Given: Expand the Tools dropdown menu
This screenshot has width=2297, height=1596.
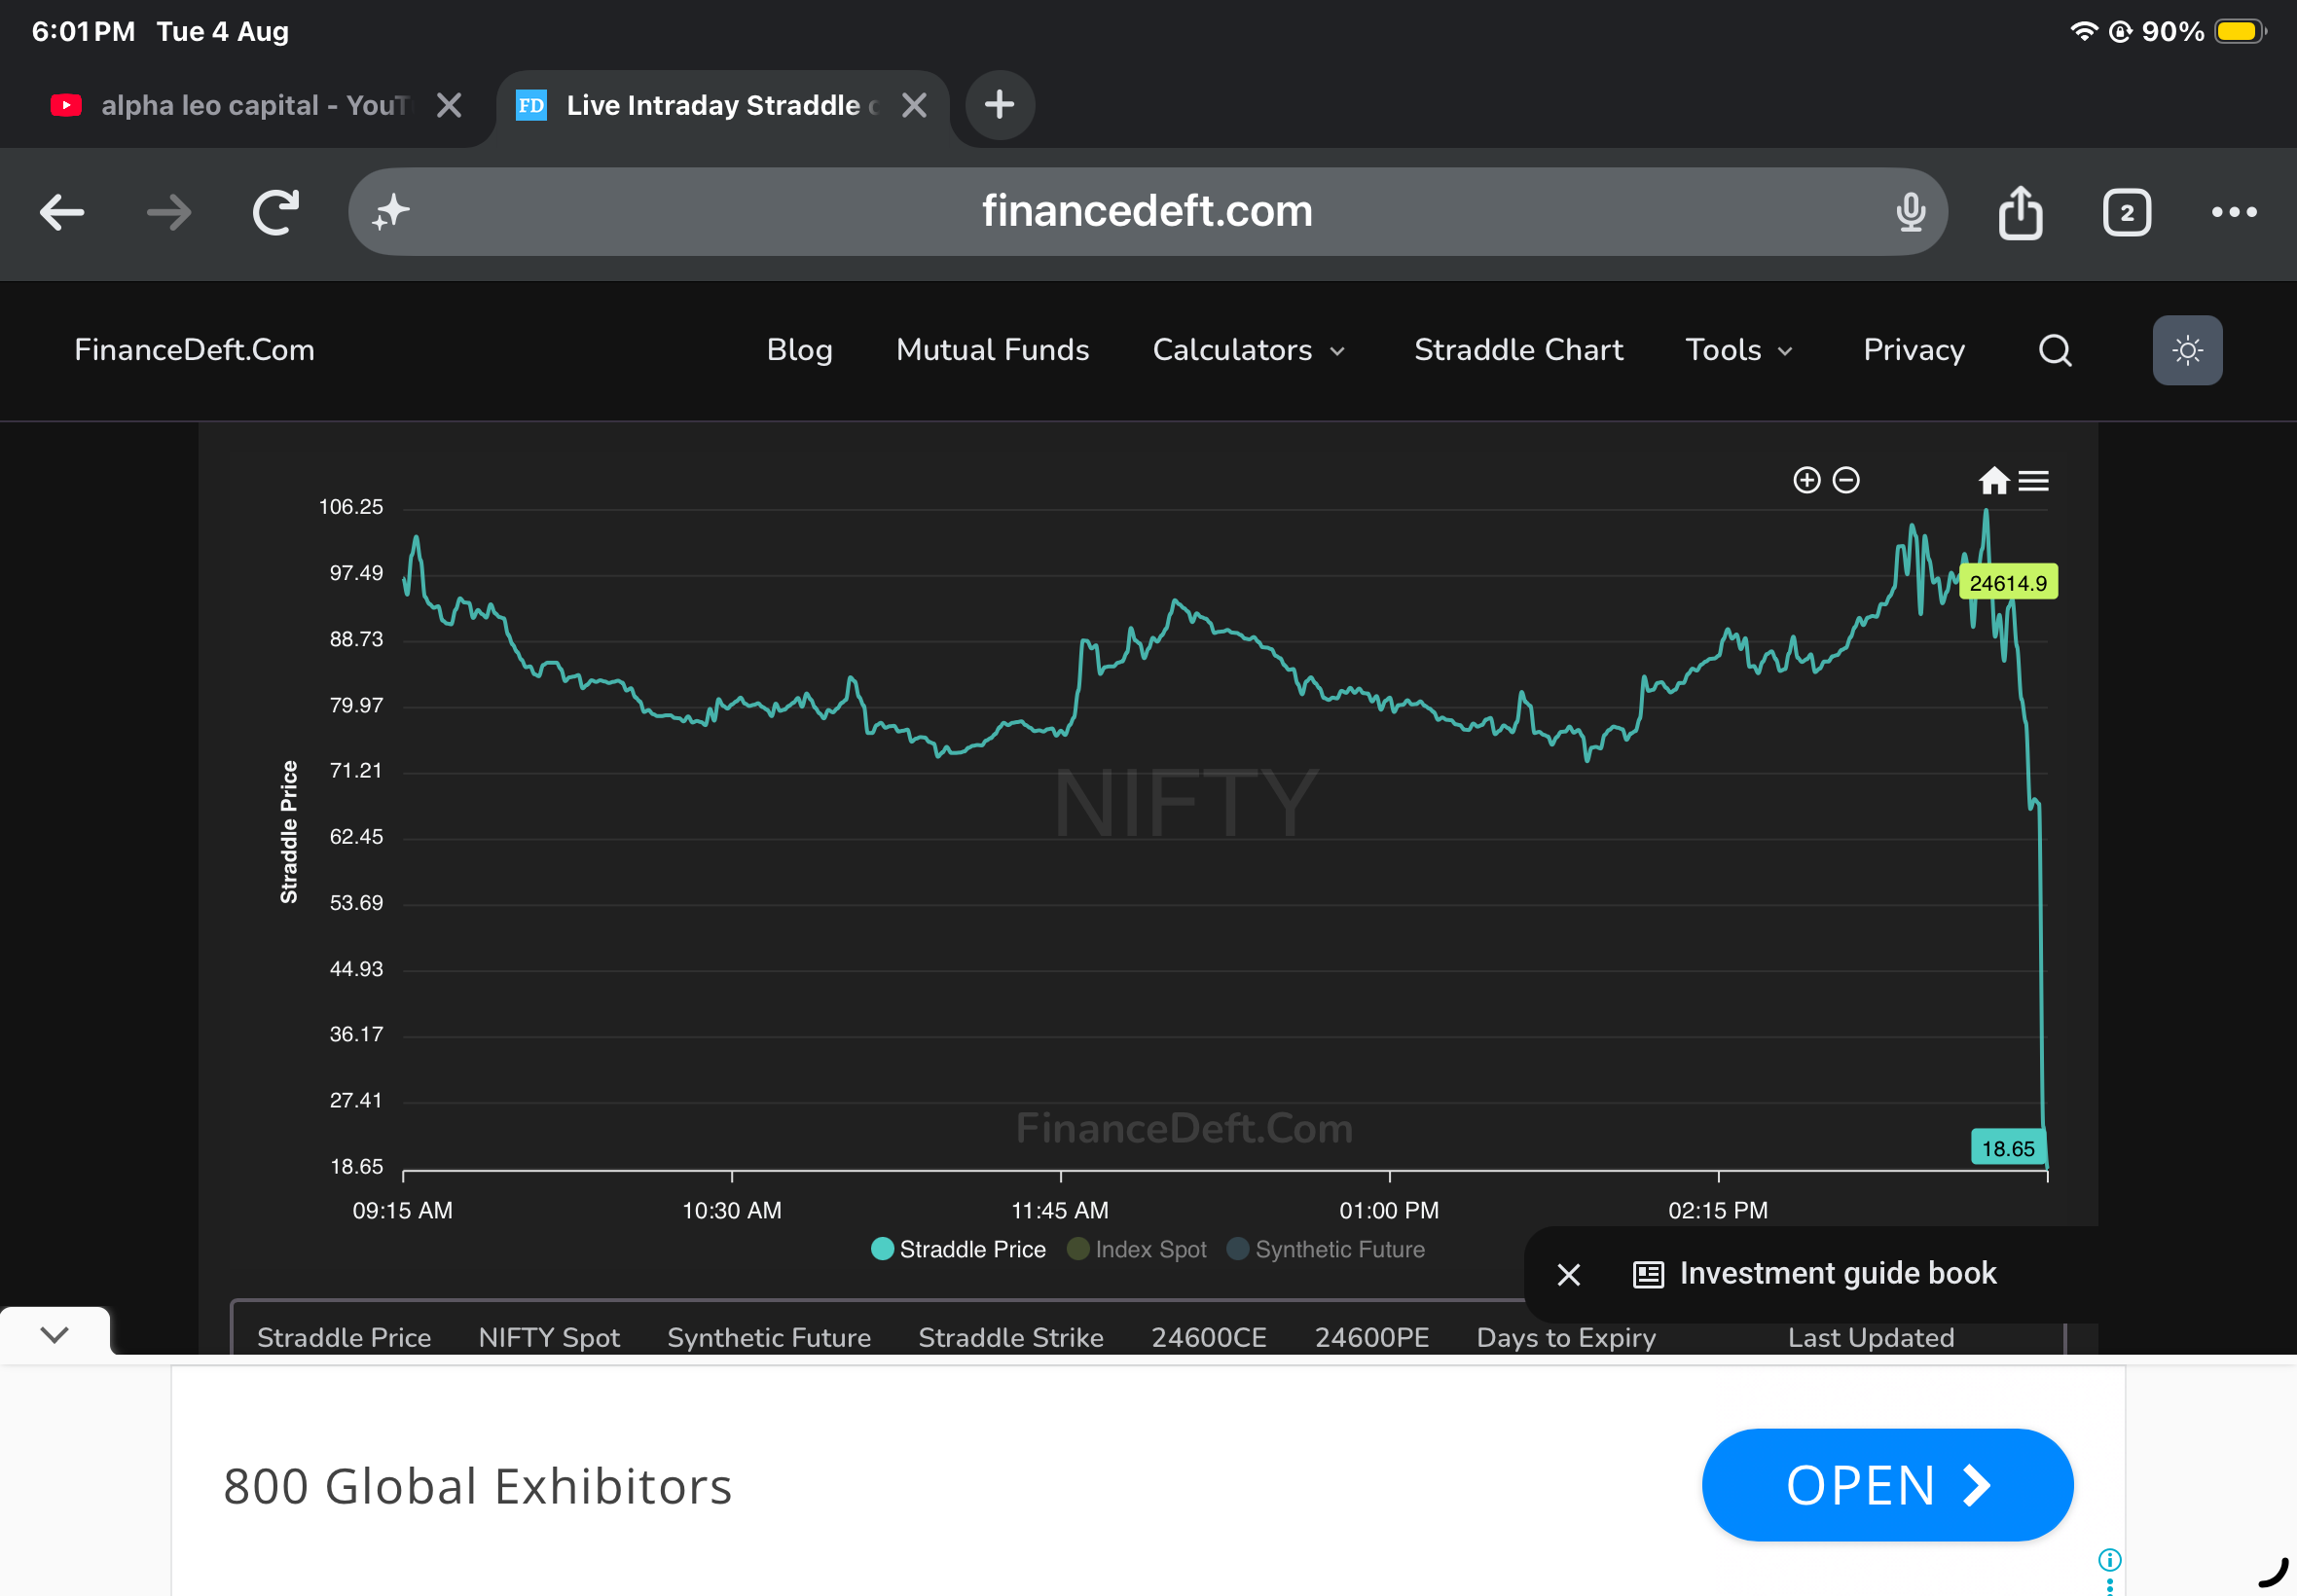Looking at the screenshot, I should click(1739, 350).
